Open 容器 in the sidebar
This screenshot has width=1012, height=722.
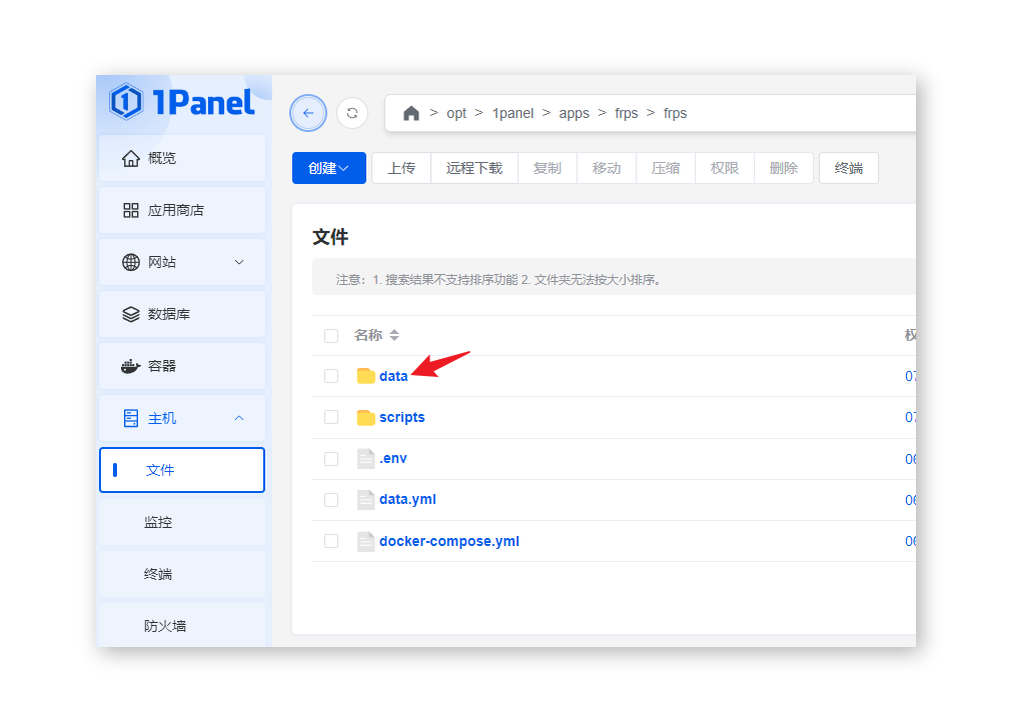(x=182, y=366)
